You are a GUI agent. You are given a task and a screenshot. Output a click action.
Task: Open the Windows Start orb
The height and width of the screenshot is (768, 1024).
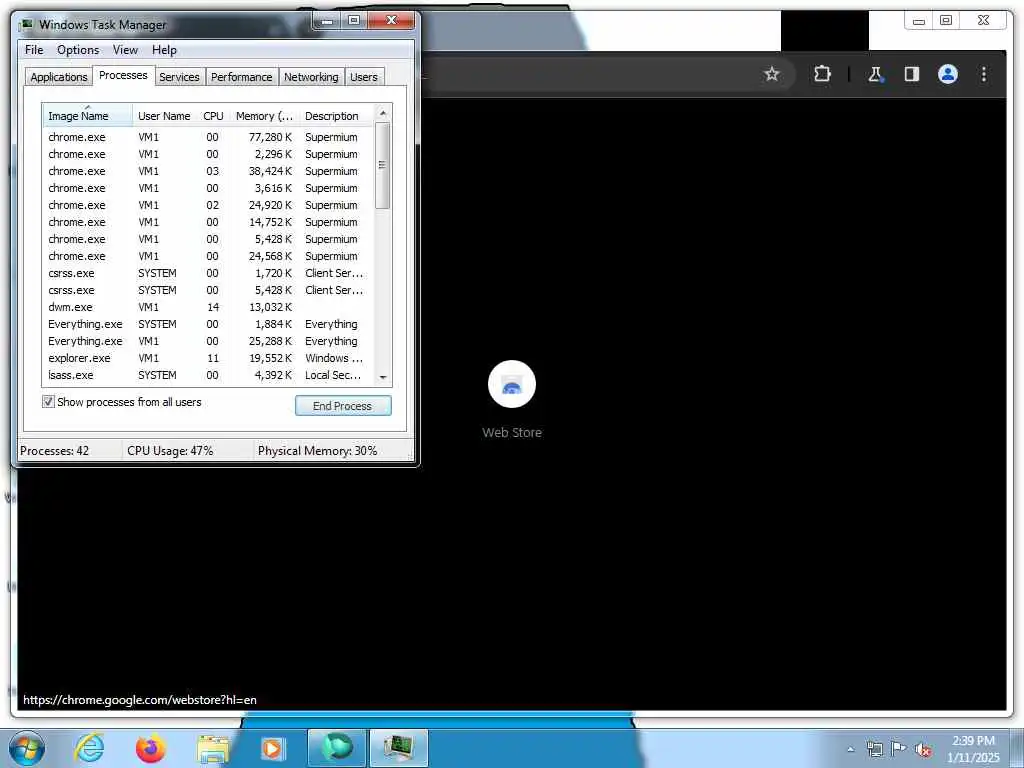27,748
